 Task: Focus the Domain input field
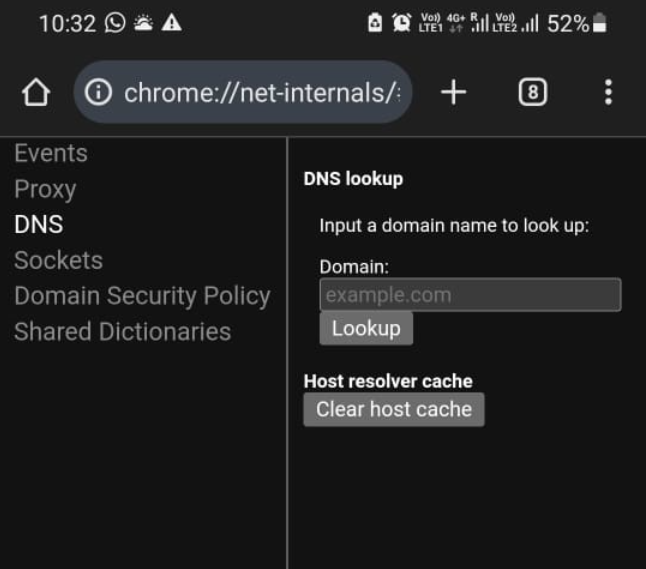470,295
